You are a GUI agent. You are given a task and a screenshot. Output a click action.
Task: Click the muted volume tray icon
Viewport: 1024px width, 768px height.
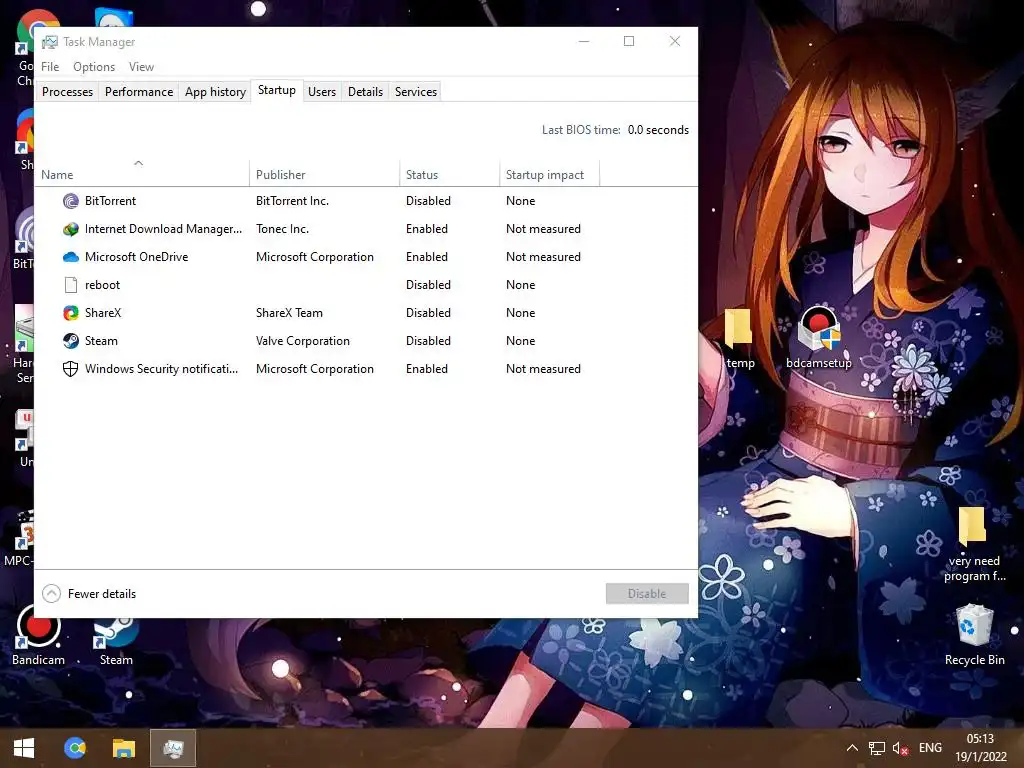900,748
